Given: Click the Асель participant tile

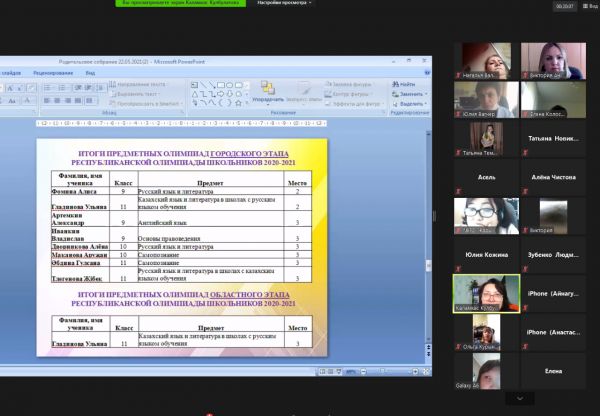Looking at the screenshot, I should tap(486, 177).
